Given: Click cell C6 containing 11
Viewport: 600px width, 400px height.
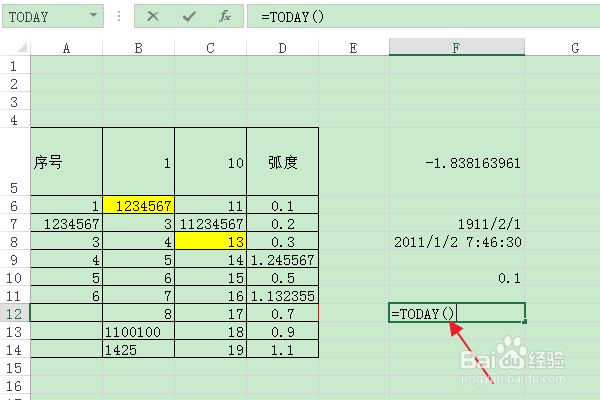Looking at the screenshot, I should [210, 205].
